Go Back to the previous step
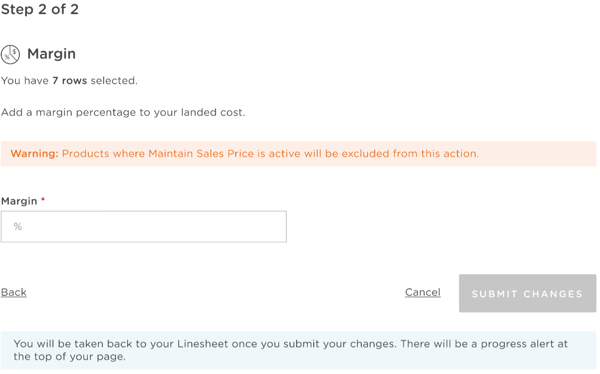The width and height of the screenshot is (600, 374). pos(14,292)
